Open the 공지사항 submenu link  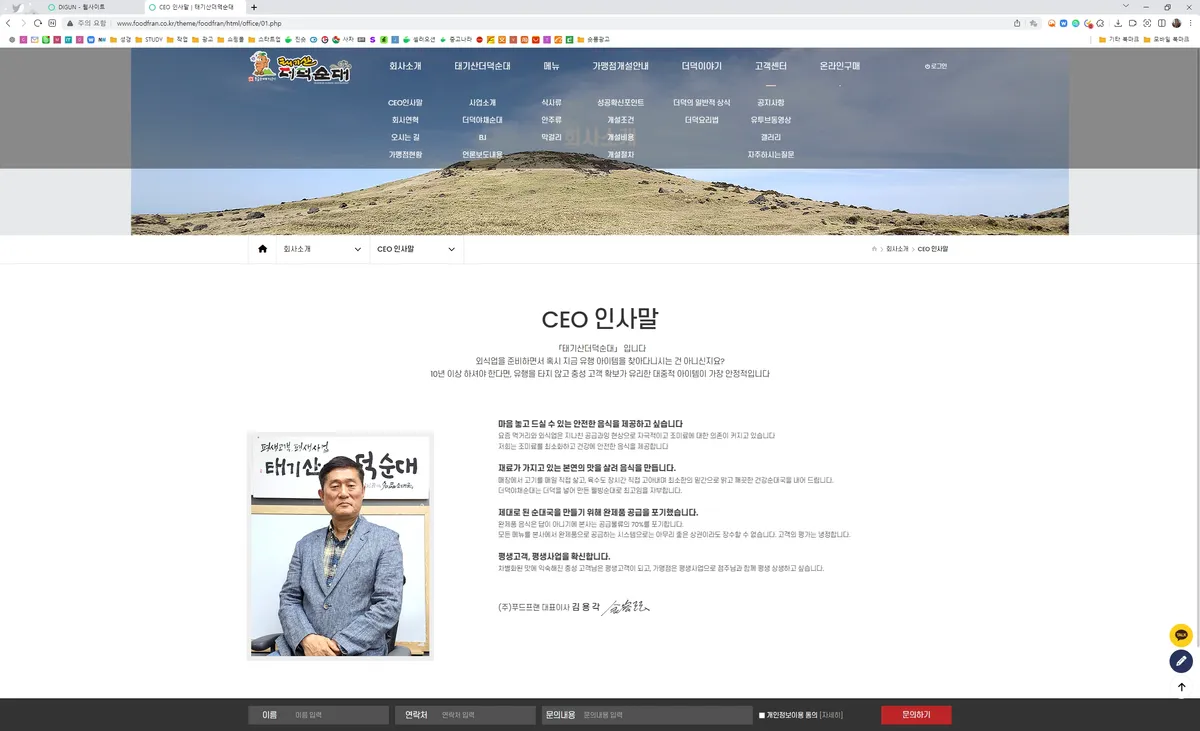point(770,102)
